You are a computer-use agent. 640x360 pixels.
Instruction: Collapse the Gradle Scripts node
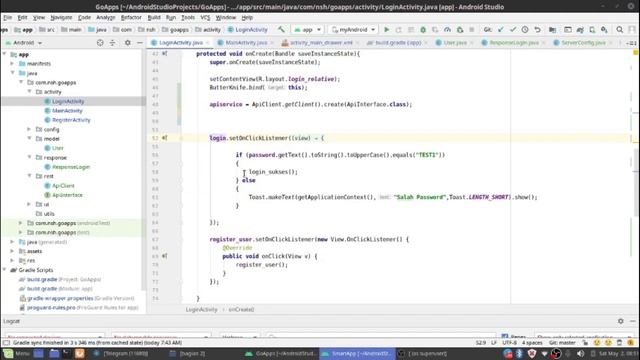point(4,270)
